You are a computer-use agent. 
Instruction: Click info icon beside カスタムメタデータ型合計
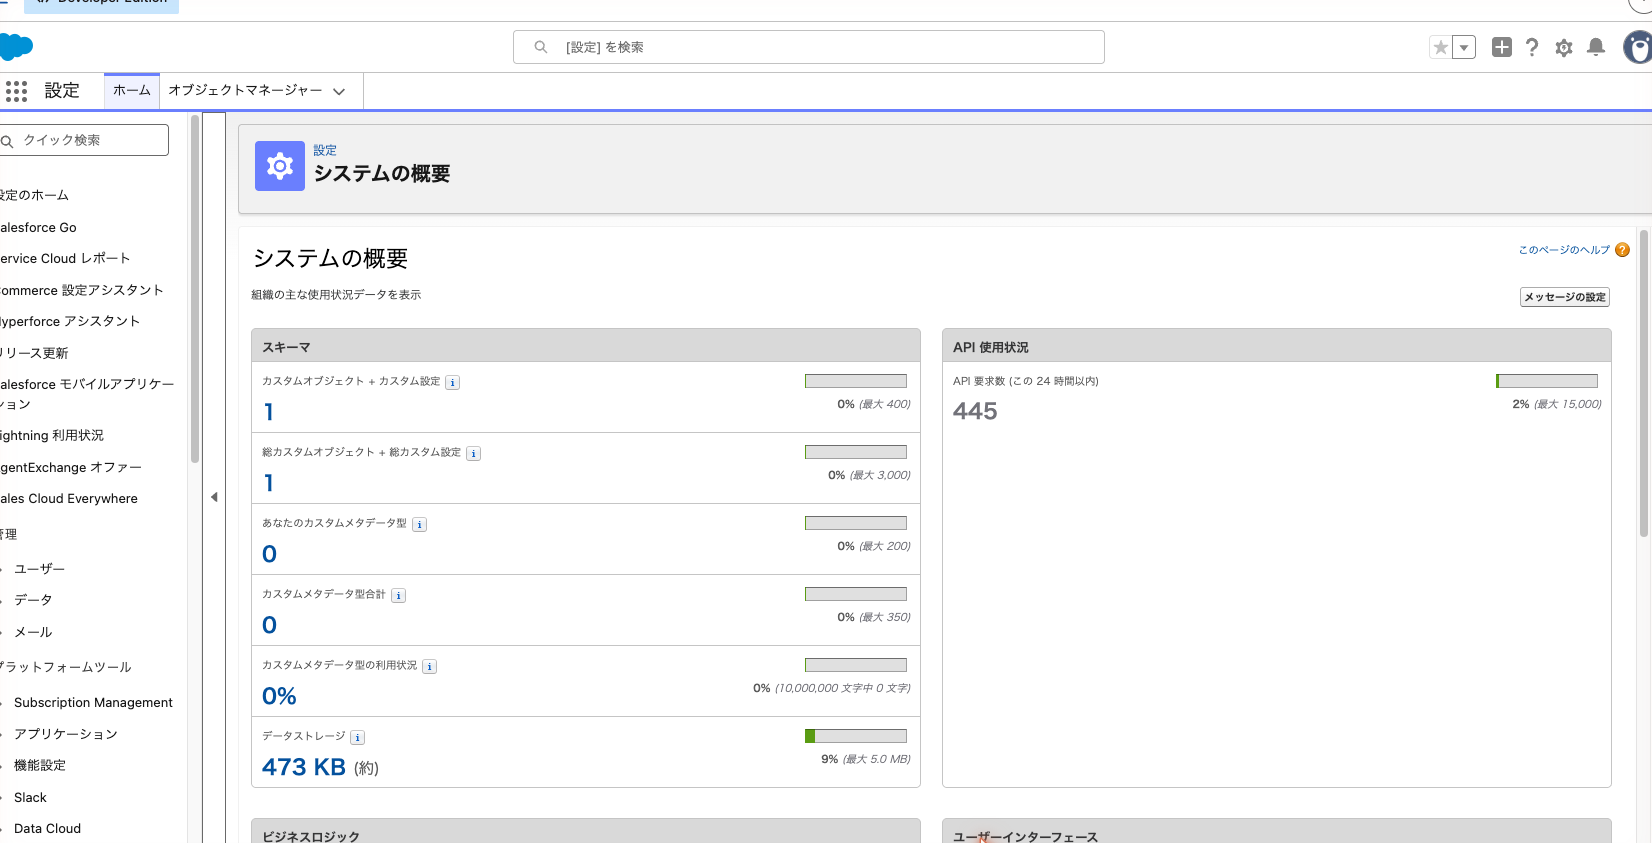(x=399, y=595)
